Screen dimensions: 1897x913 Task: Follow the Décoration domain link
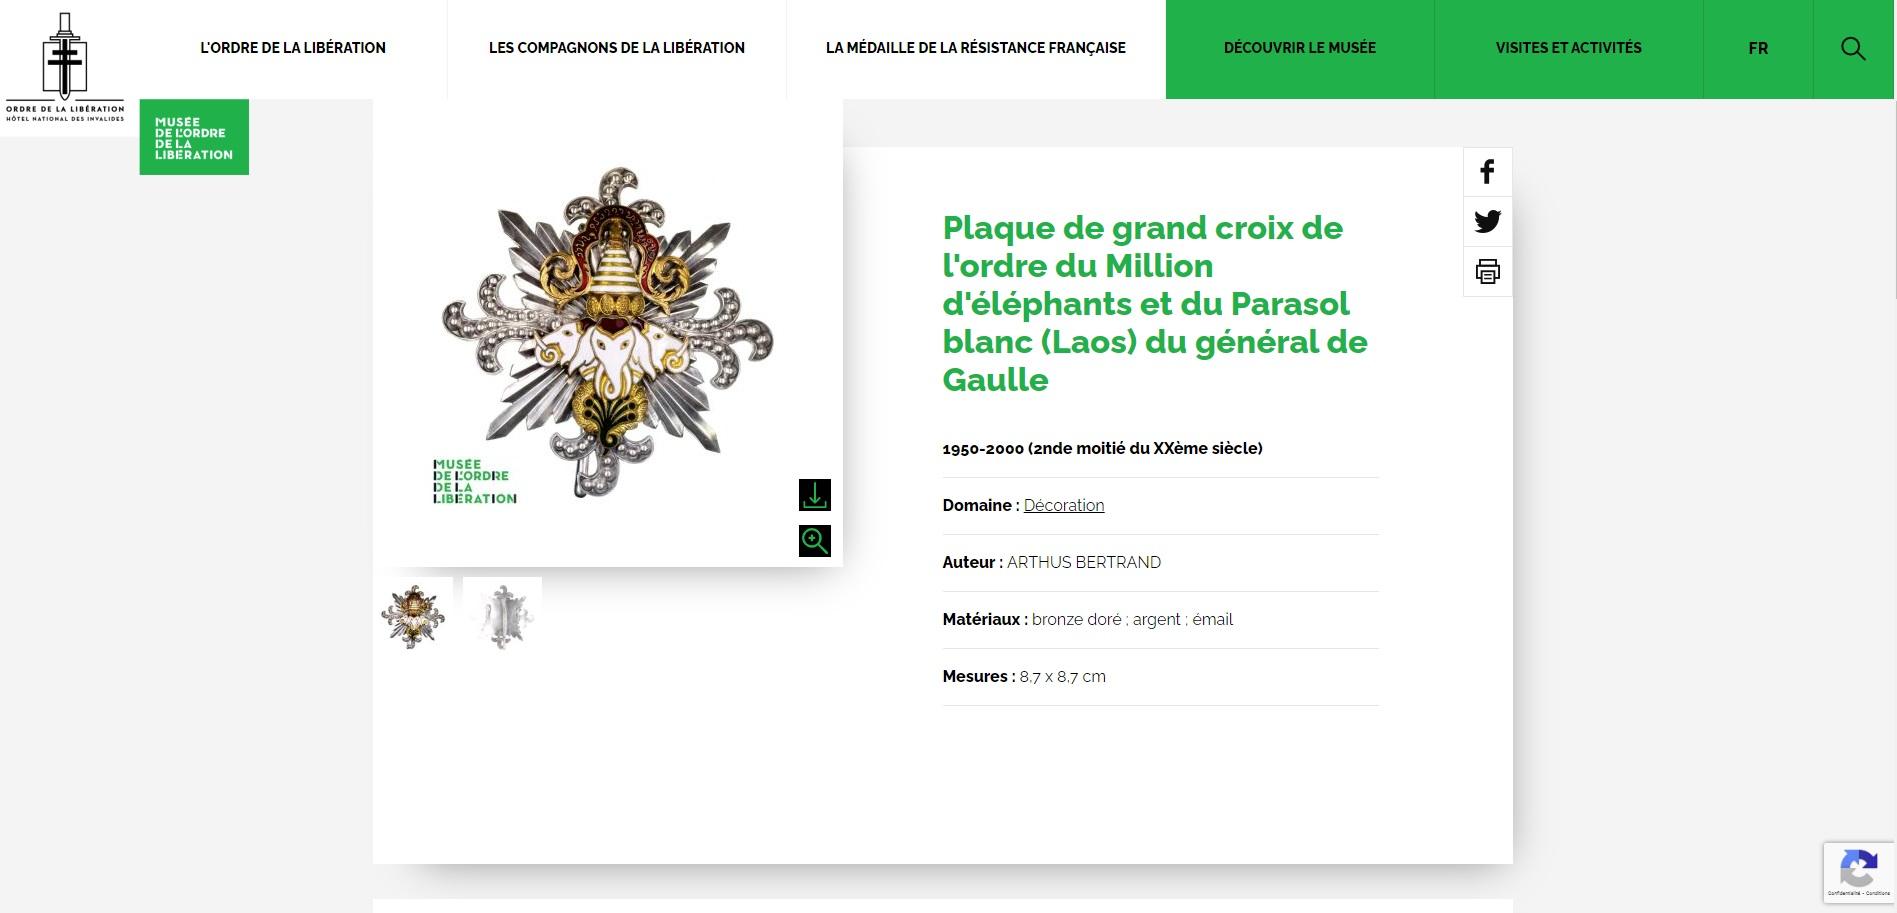coord(1064,506)
